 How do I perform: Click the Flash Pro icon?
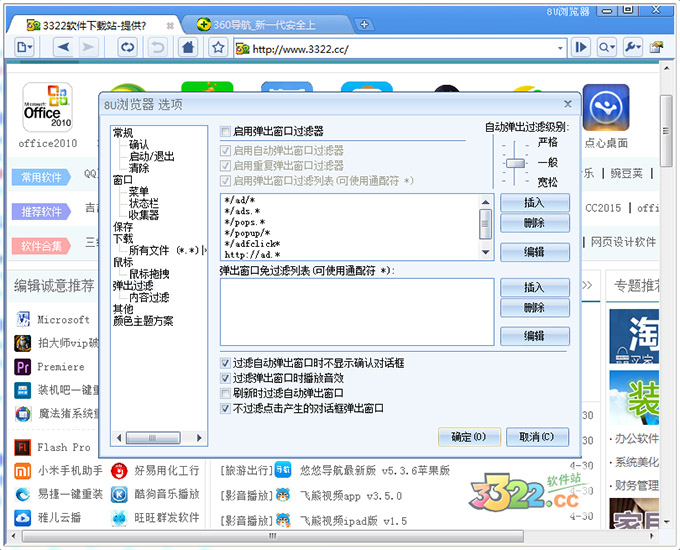tap(23, 447)
